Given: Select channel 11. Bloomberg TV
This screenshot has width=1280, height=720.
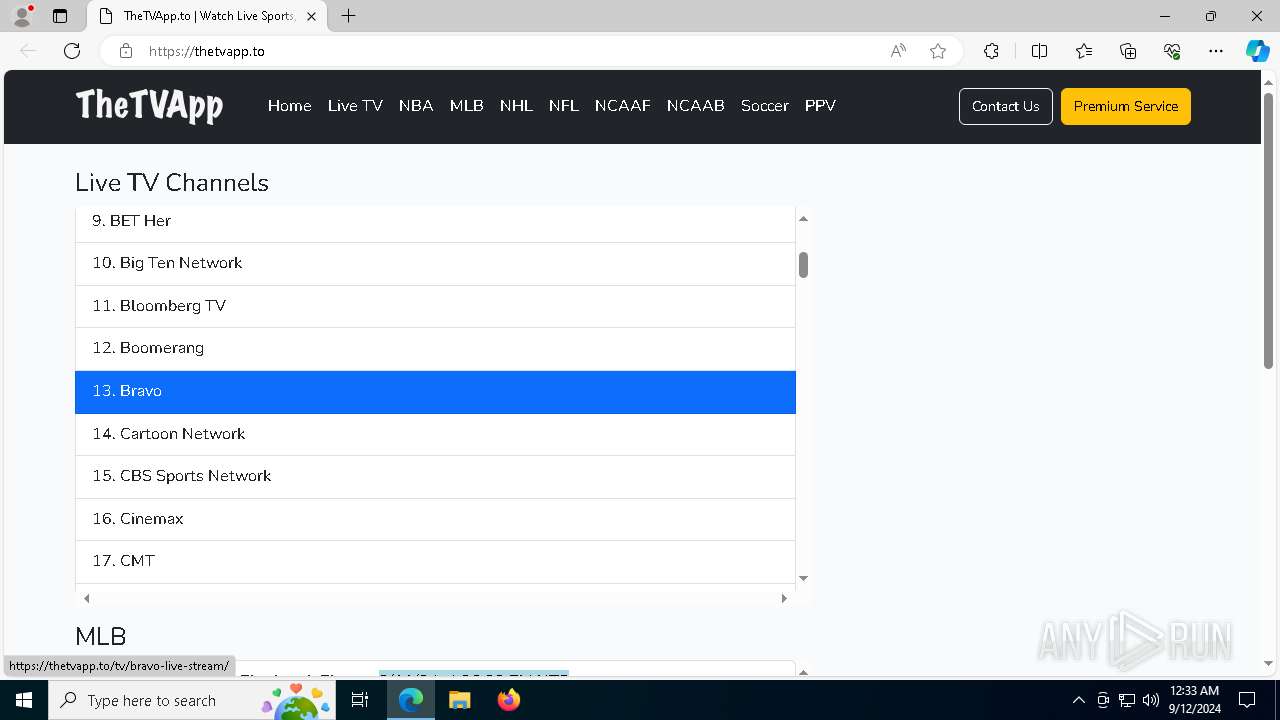Looking at the screenshot, I should click(x=435, y=306).
